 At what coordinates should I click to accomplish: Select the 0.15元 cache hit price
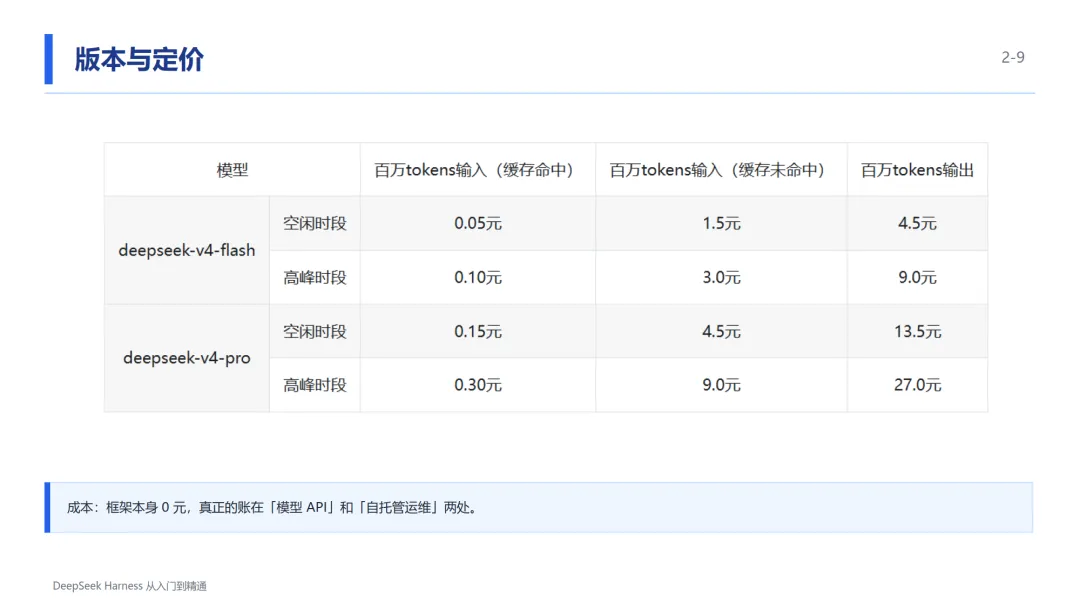(477, 331)
